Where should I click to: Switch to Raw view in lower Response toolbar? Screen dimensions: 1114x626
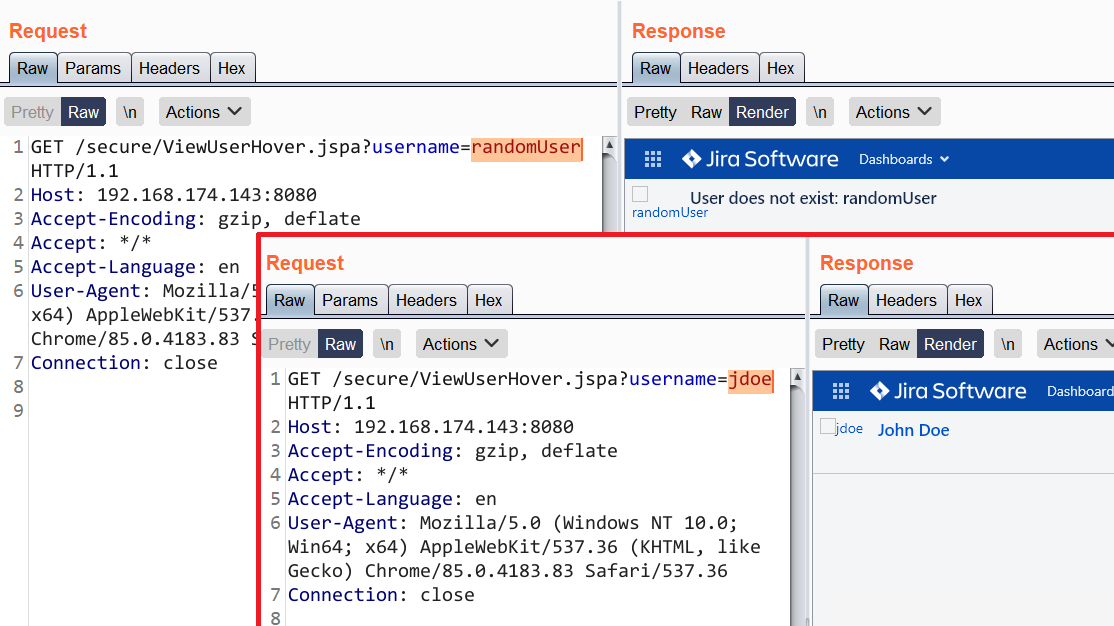[x=894, y=344]
